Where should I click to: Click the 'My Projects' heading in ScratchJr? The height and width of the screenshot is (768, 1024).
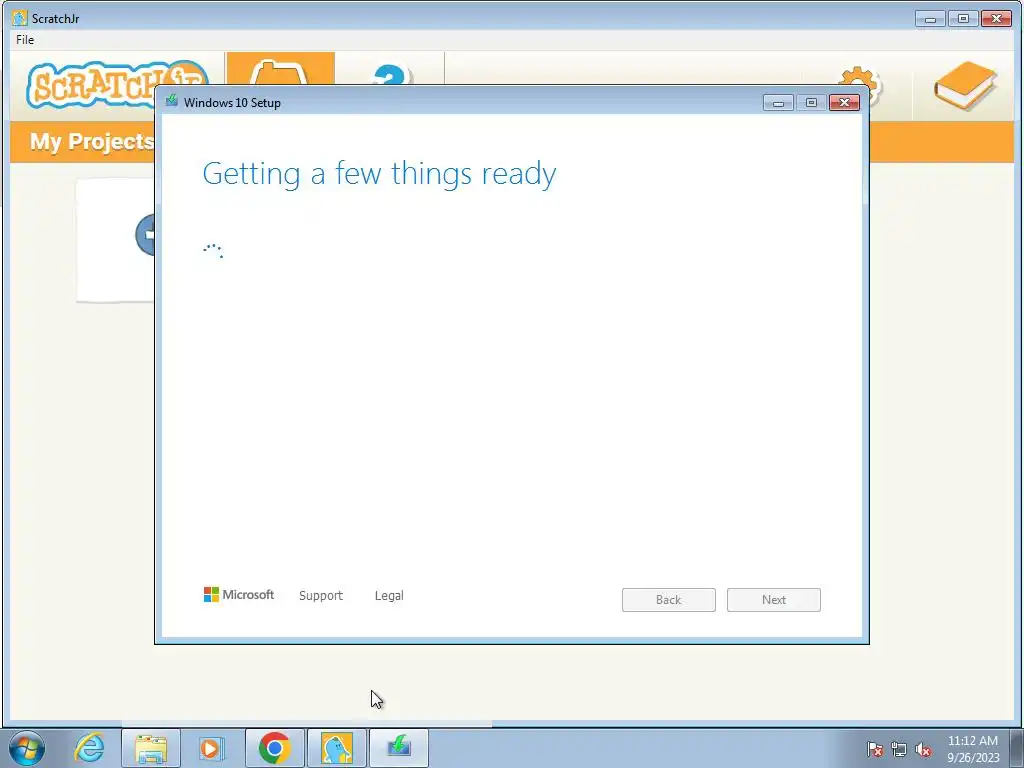coord(91,141)
